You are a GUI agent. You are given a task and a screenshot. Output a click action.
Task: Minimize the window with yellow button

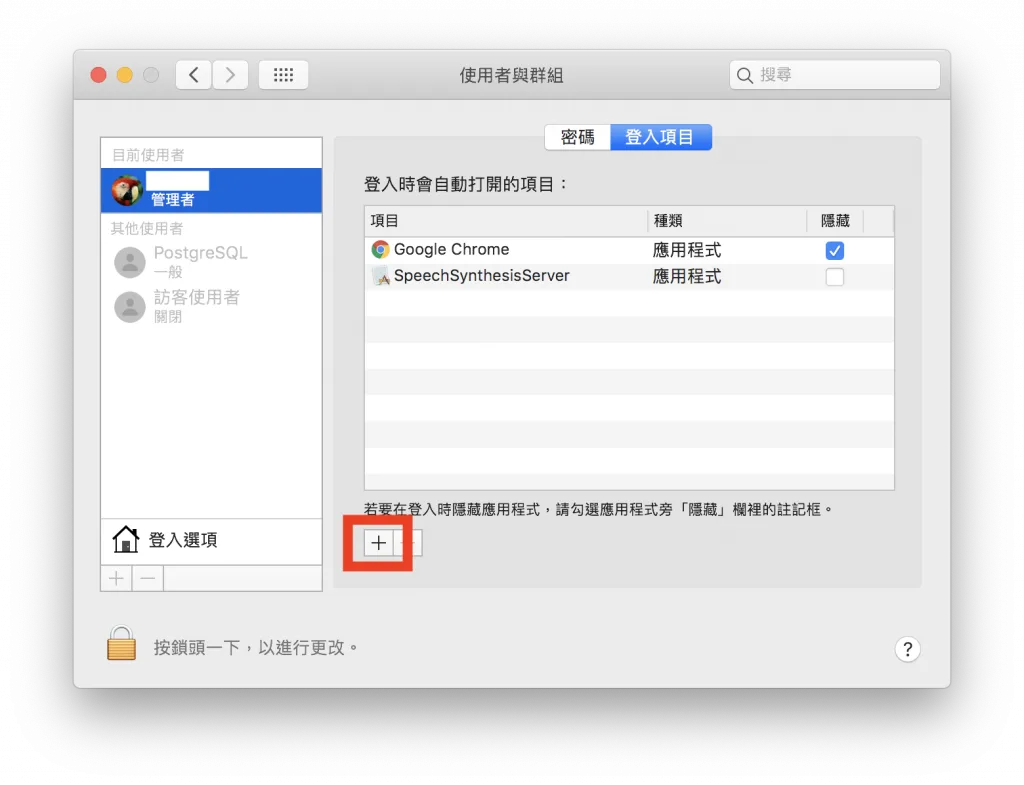tap(125, 75)
